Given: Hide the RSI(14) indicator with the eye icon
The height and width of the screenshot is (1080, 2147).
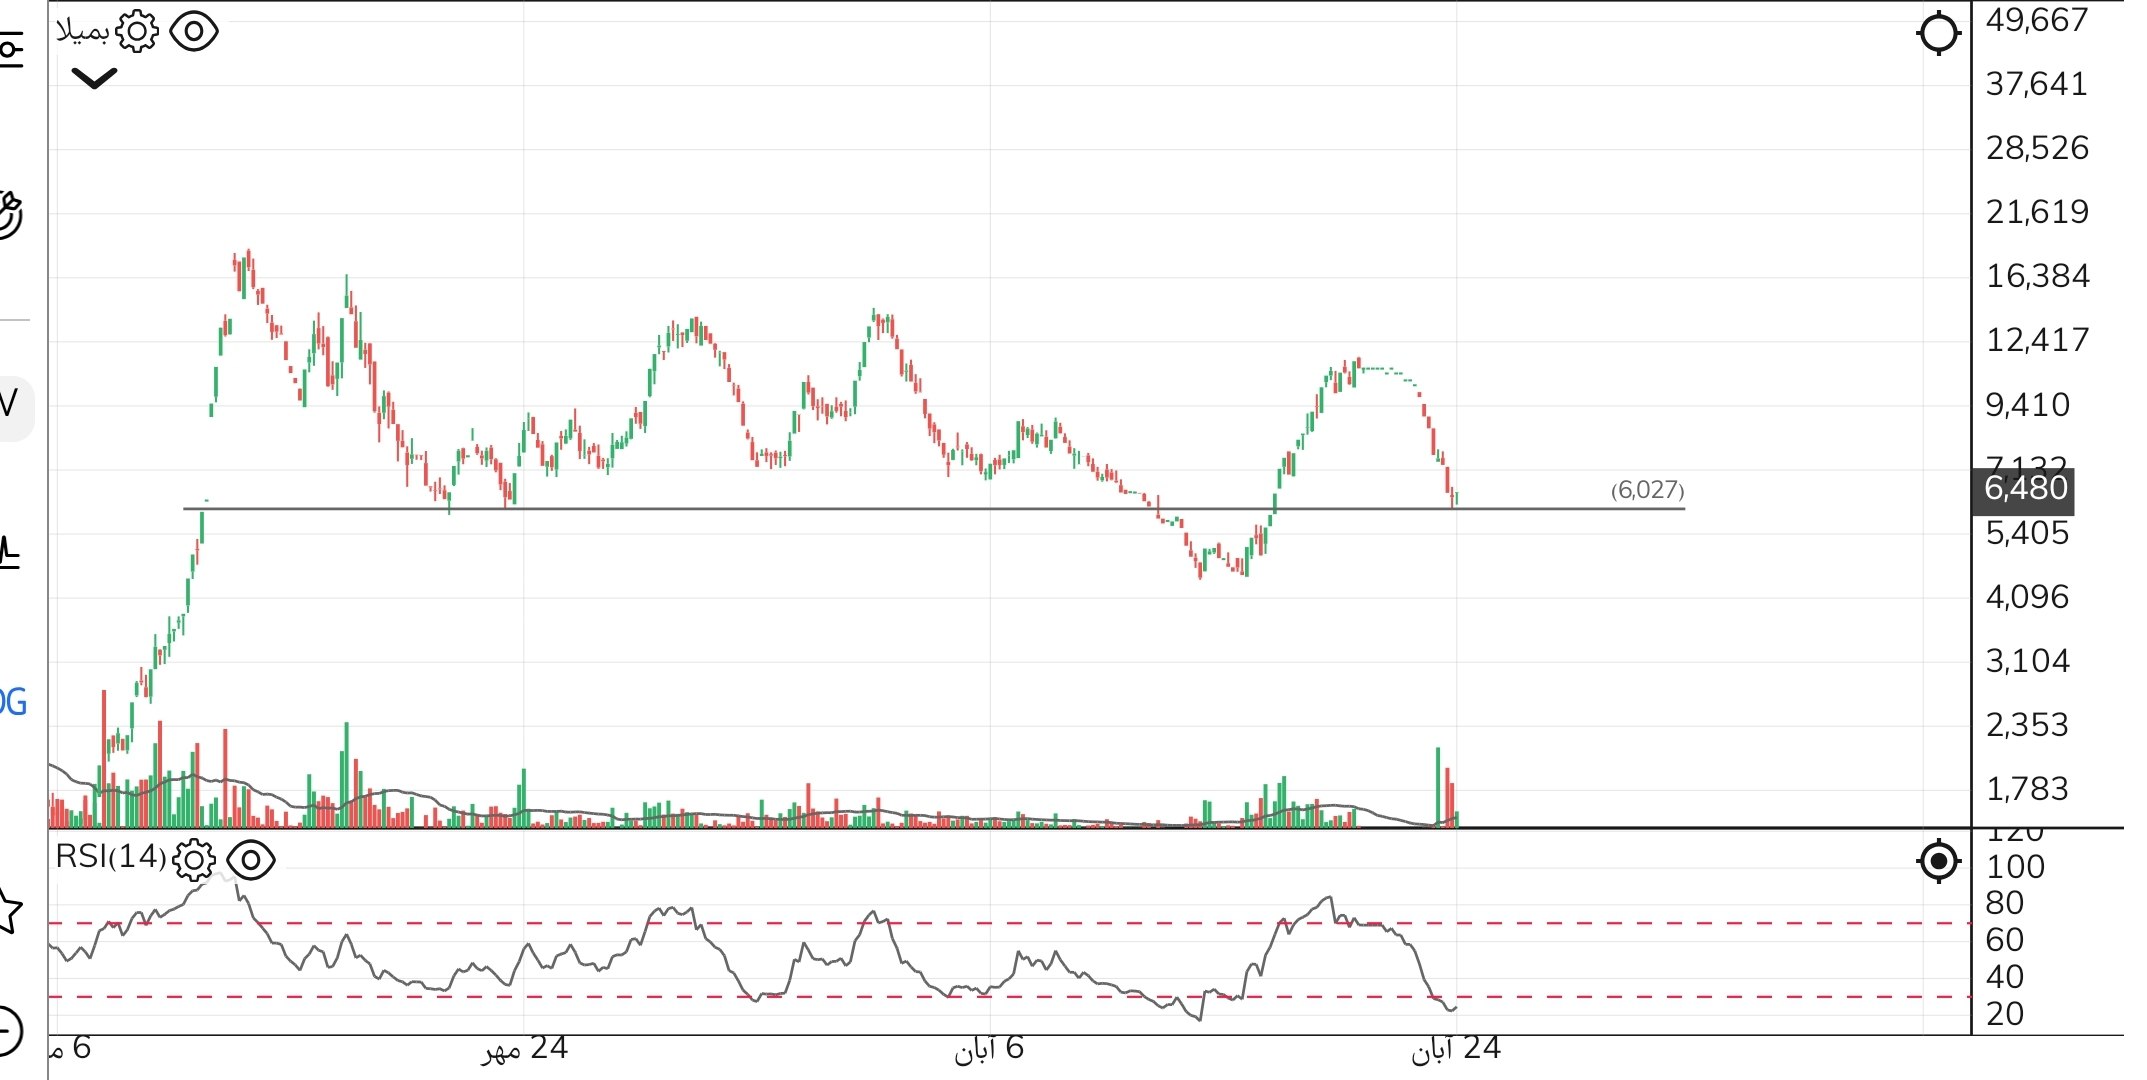Looking at the screenshot, I should point(251,859).
